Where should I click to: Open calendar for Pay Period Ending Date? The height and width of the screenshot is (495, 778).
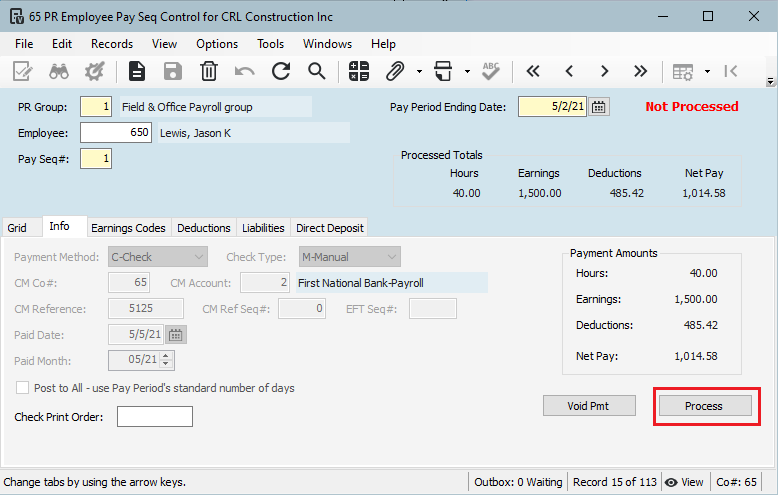click(599, 107)
